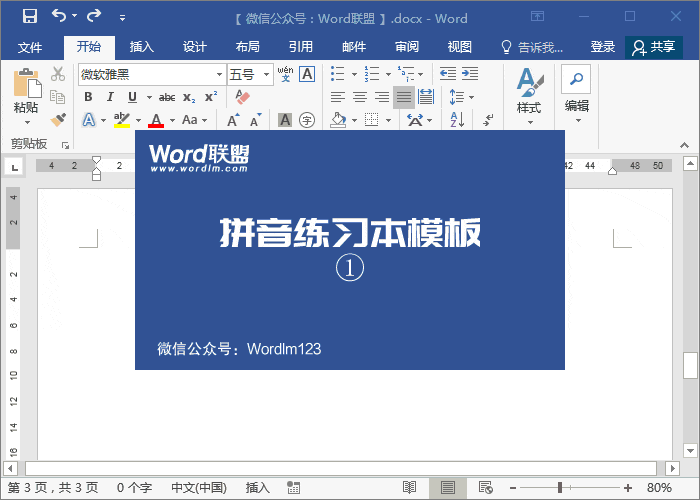
Task: Save the document using the floppy icon
Action: click(x=30, y=17)
